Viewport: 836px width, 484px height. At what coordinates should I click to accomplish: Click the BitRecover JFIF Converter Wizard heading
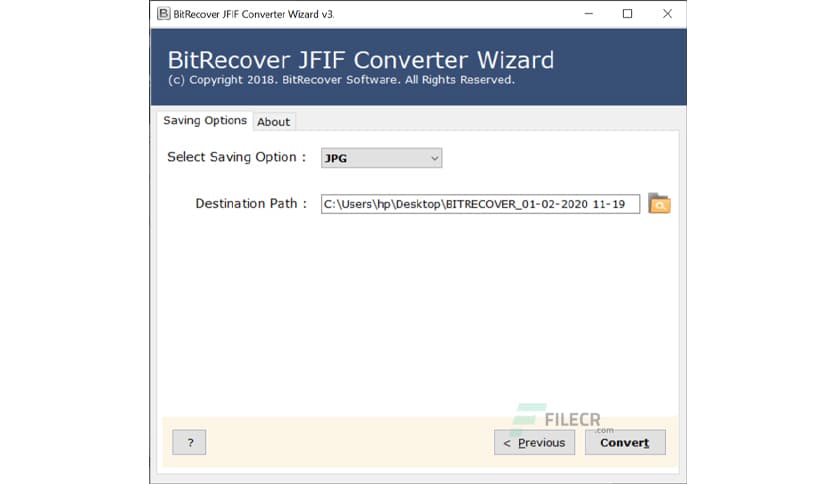[x=361, y=60]
